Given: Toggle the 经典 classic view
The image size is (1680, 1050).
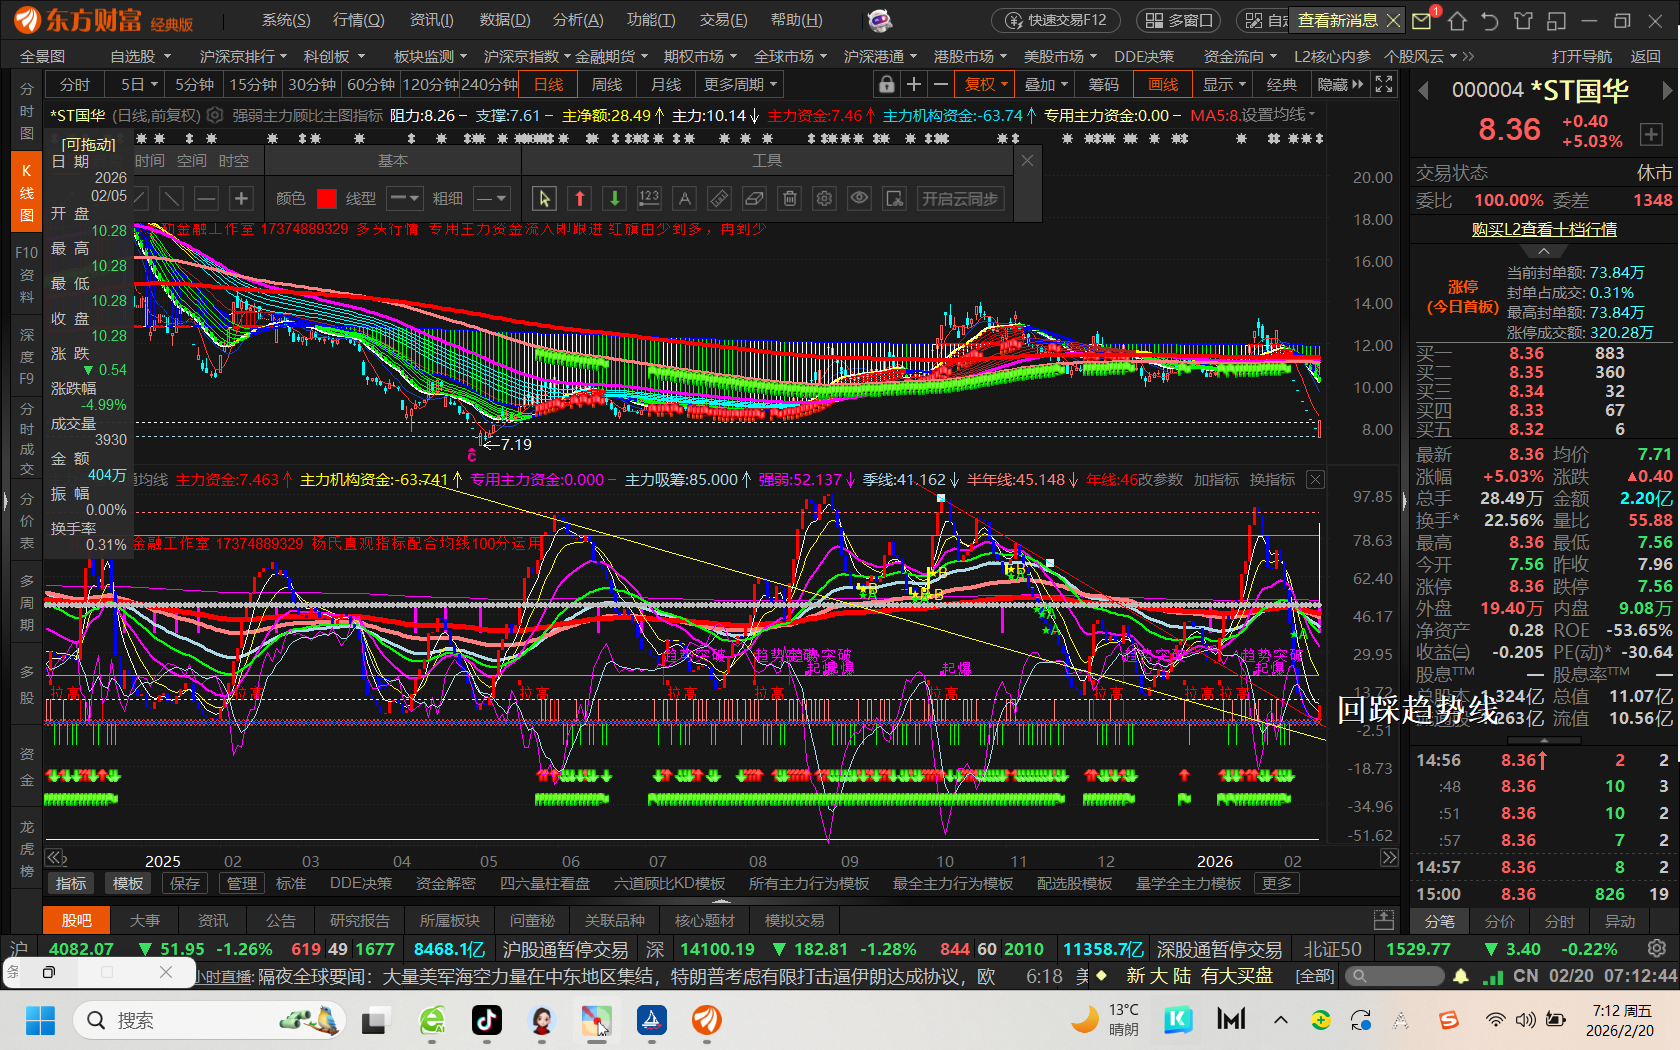Looking at the screenshot, I should click(x=1281, y=84).
